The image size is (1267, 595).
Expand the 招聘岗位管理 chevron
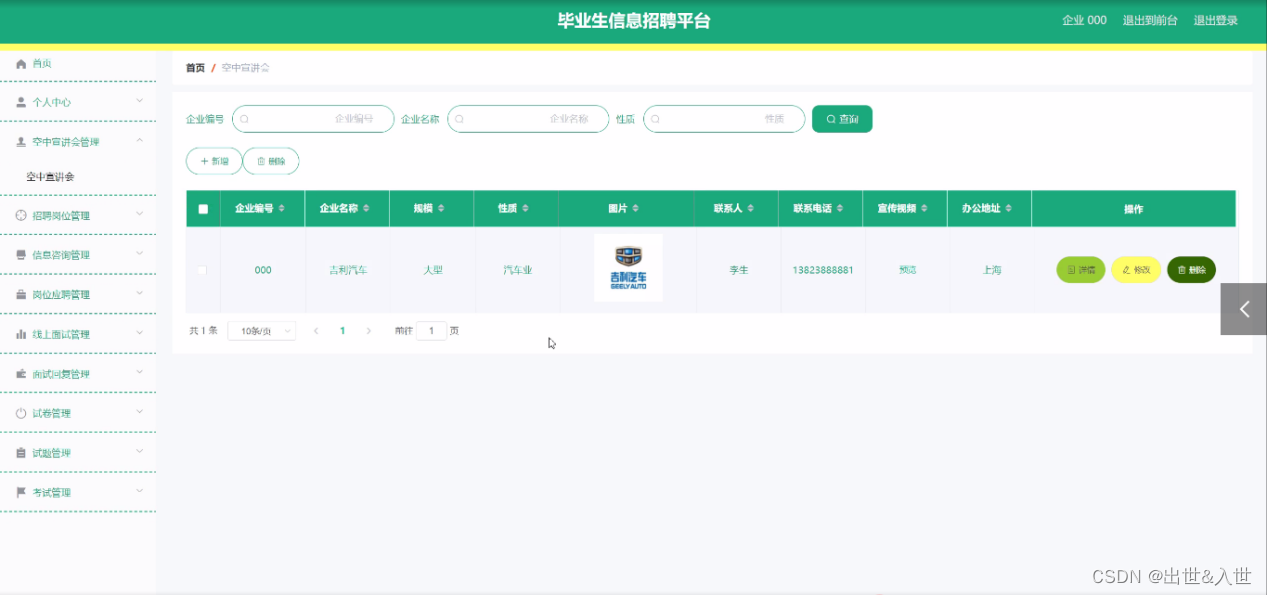point(140,214)
